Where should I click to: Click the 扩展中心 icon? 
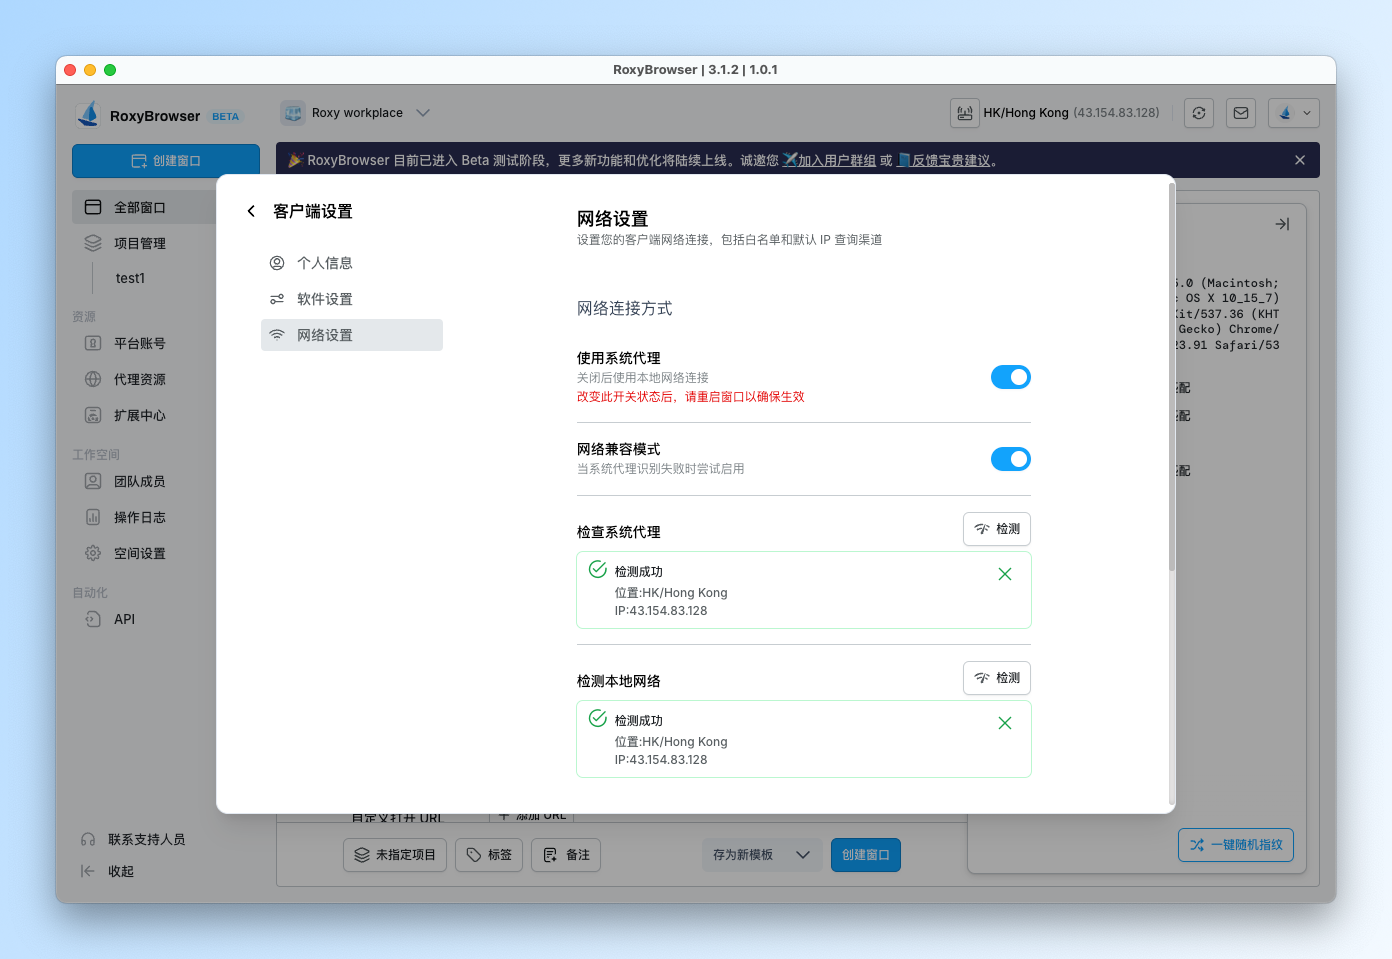(x=93, y=415)
